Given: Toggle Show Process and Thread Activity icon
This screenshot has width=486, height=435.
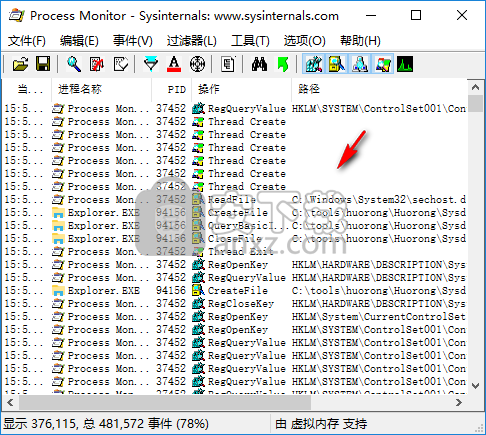Looking at the screenshot, I should click(383, 64).
